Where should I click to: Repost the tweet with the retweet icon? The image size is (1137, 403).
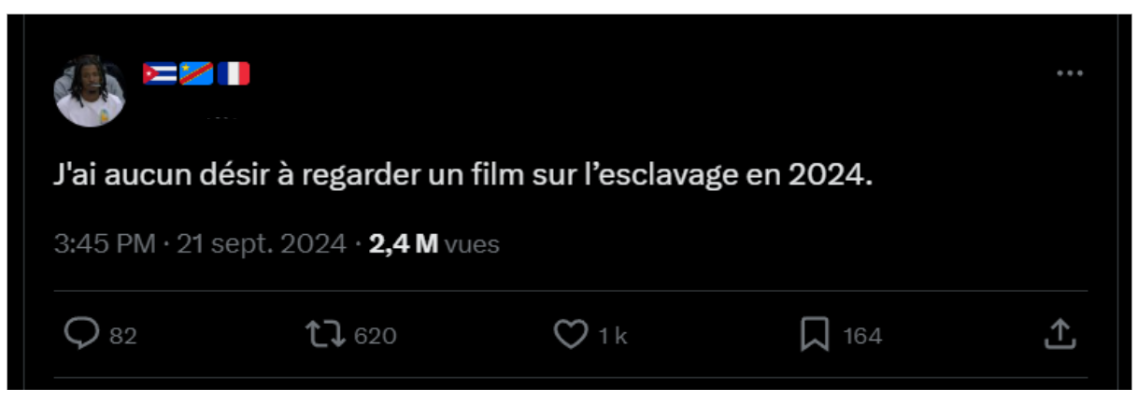(x=325, y=335)
